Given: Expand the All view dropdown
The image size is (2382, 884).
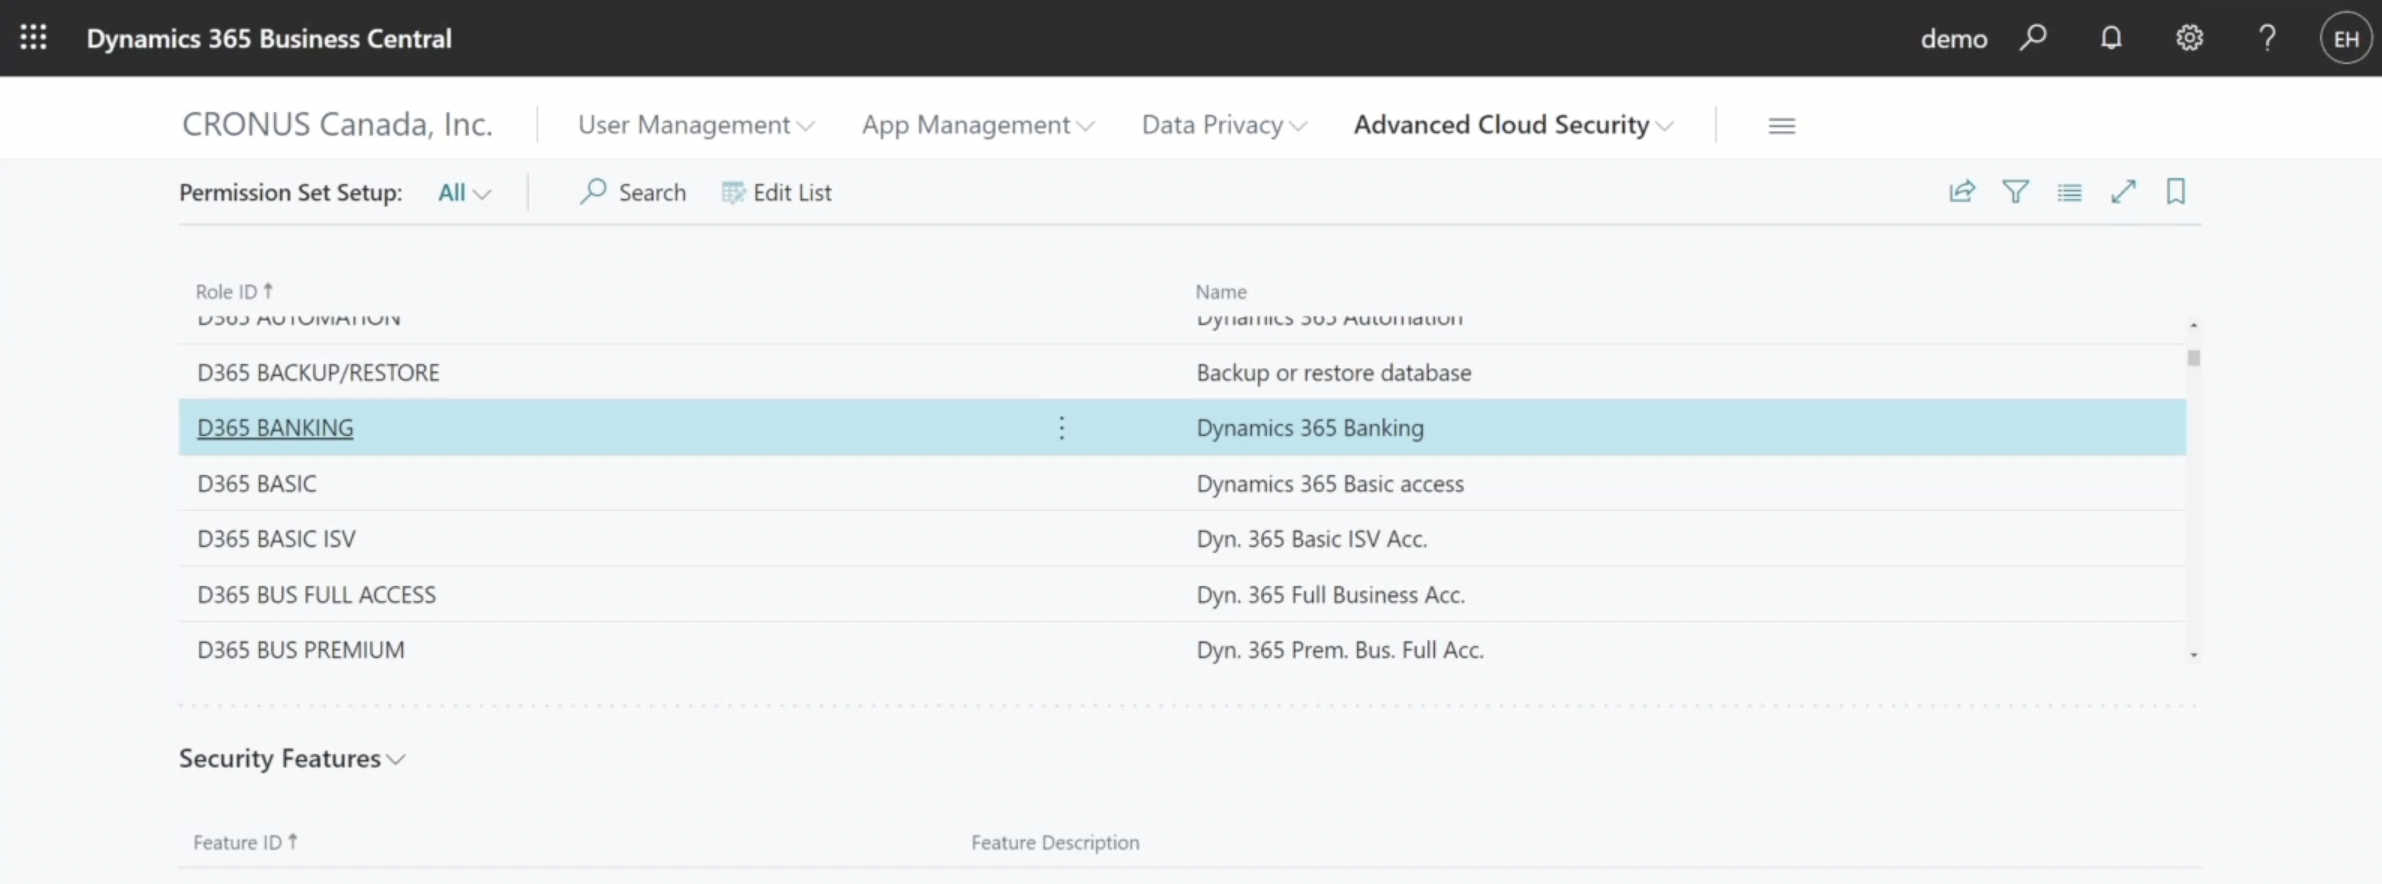Looking at the screenshot, I should [x=464, y=193].
